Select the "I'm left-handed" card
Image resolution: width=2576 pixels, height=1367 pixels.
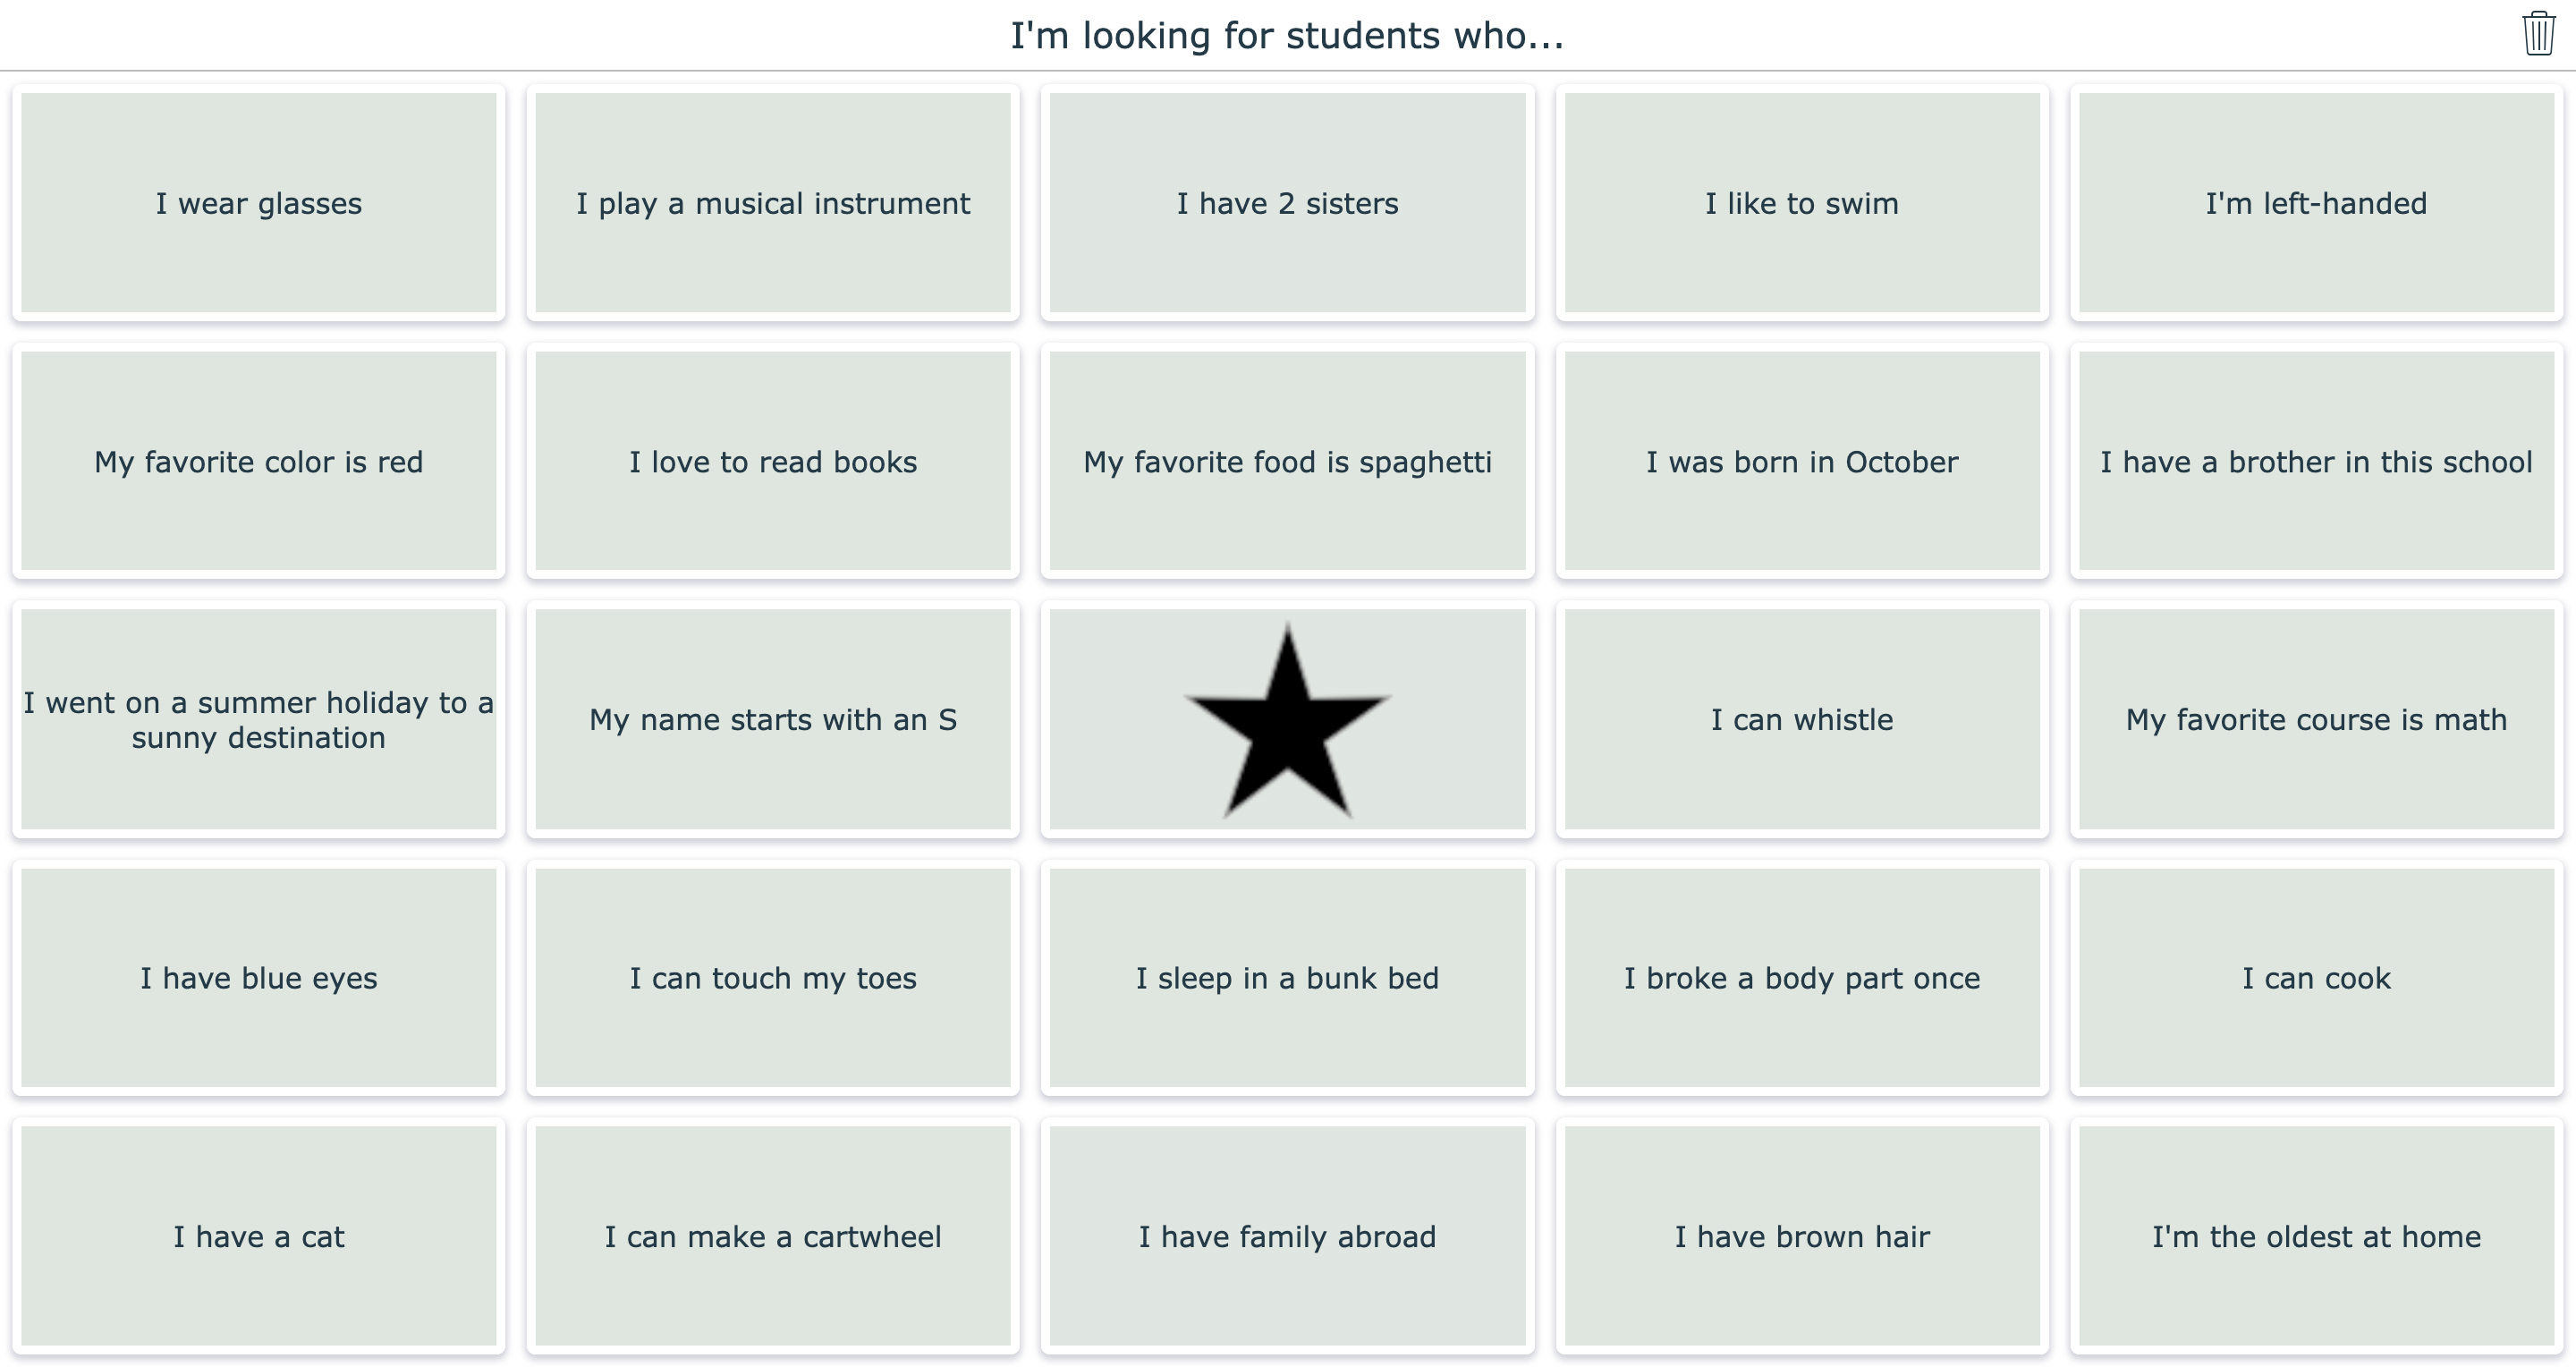[x=2316, y=203]
